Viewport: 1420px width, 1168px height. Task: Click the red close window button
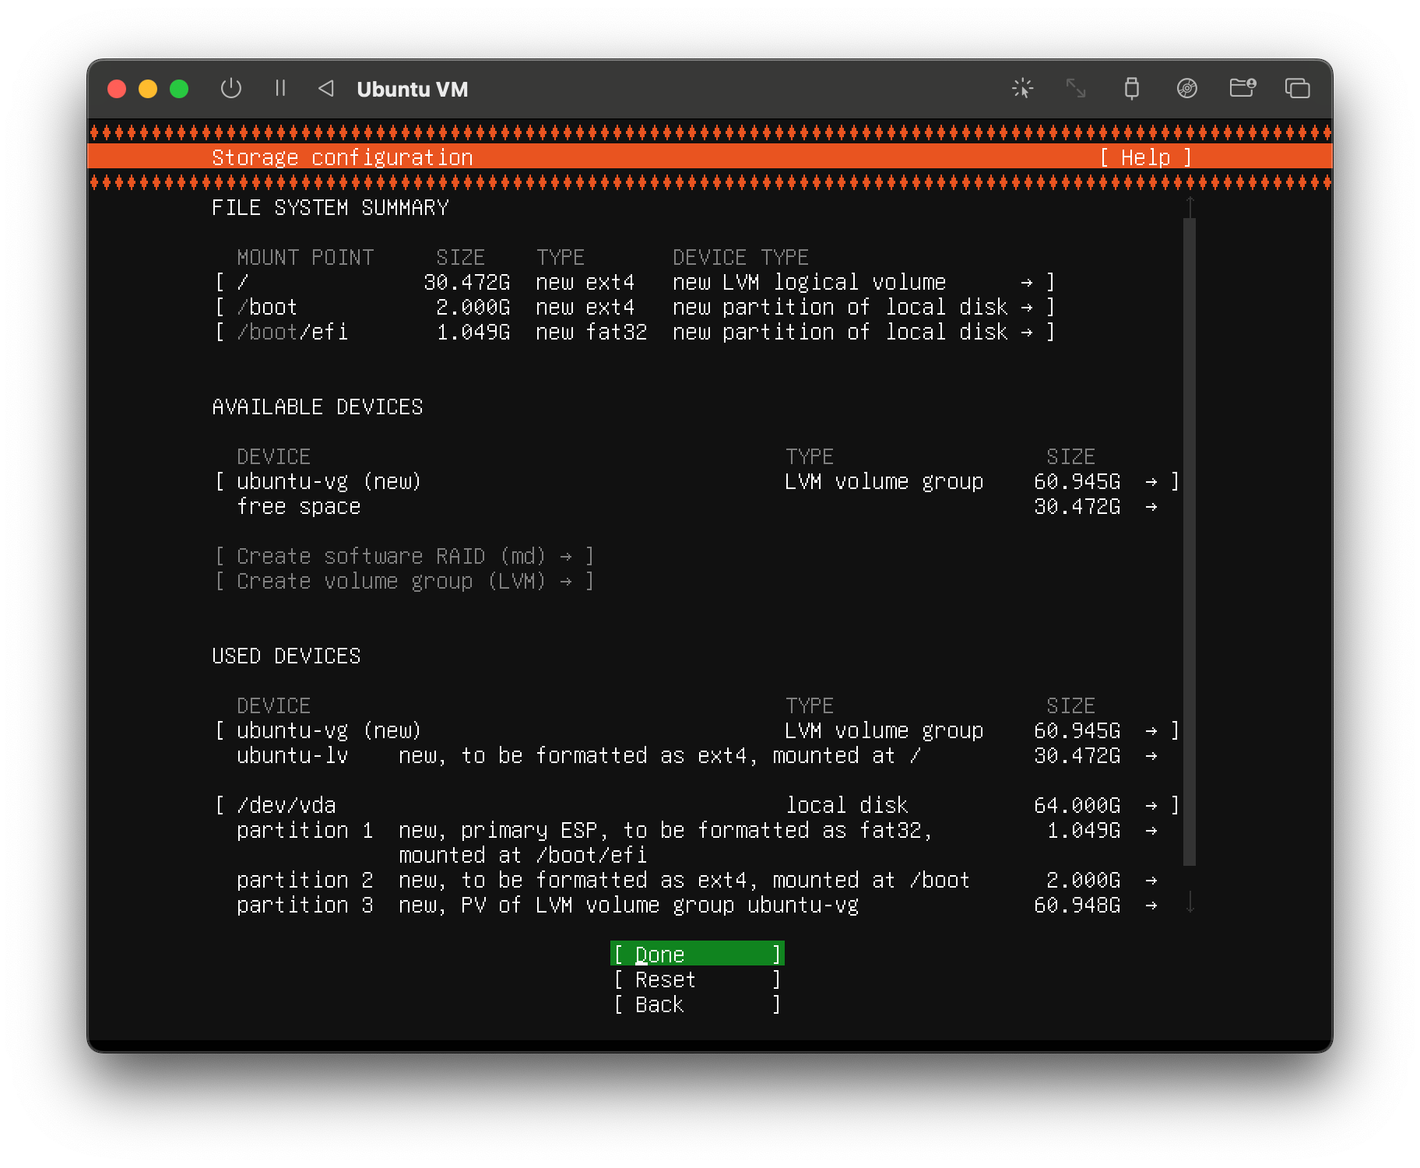[116, 89]
